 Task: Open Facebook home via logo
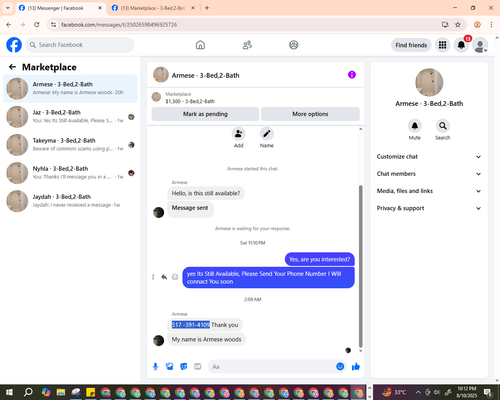pyautogui.click(x=14, y=45)
